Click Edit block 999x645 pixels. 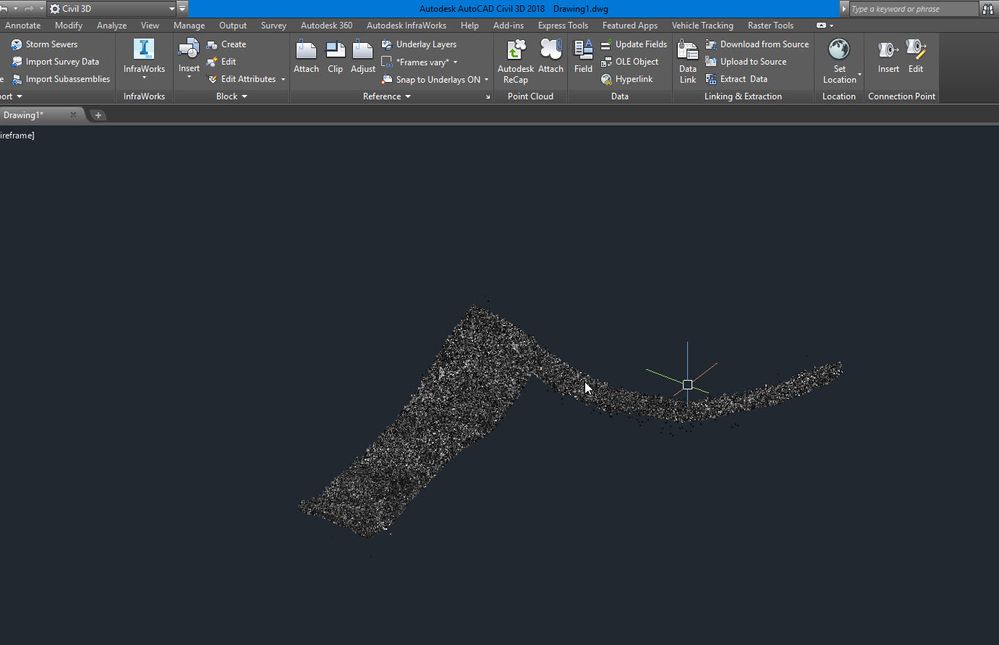221,62
